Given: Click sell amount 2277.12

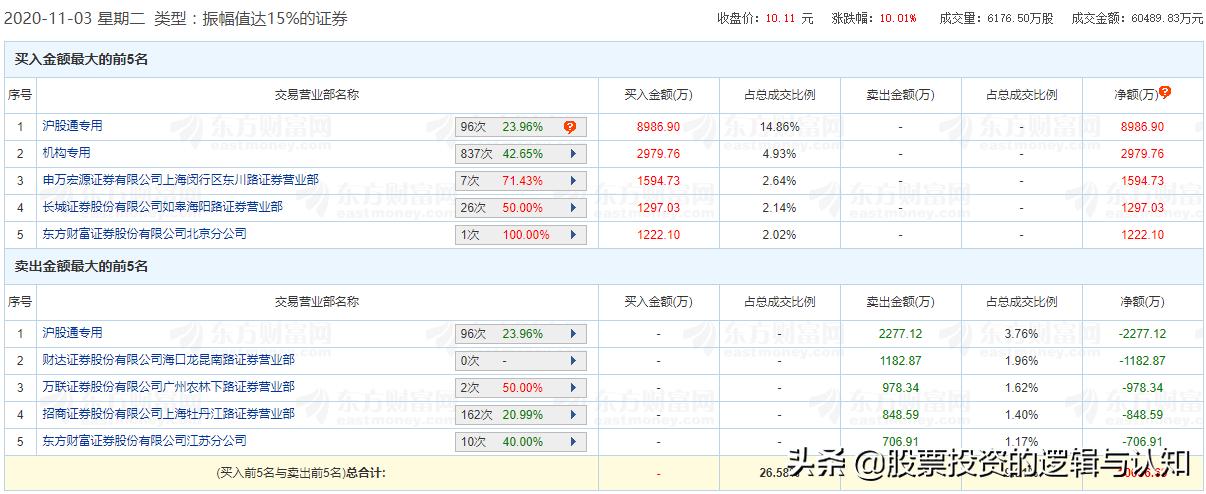Looking at the screenshot, I should [x=900, y=334].
